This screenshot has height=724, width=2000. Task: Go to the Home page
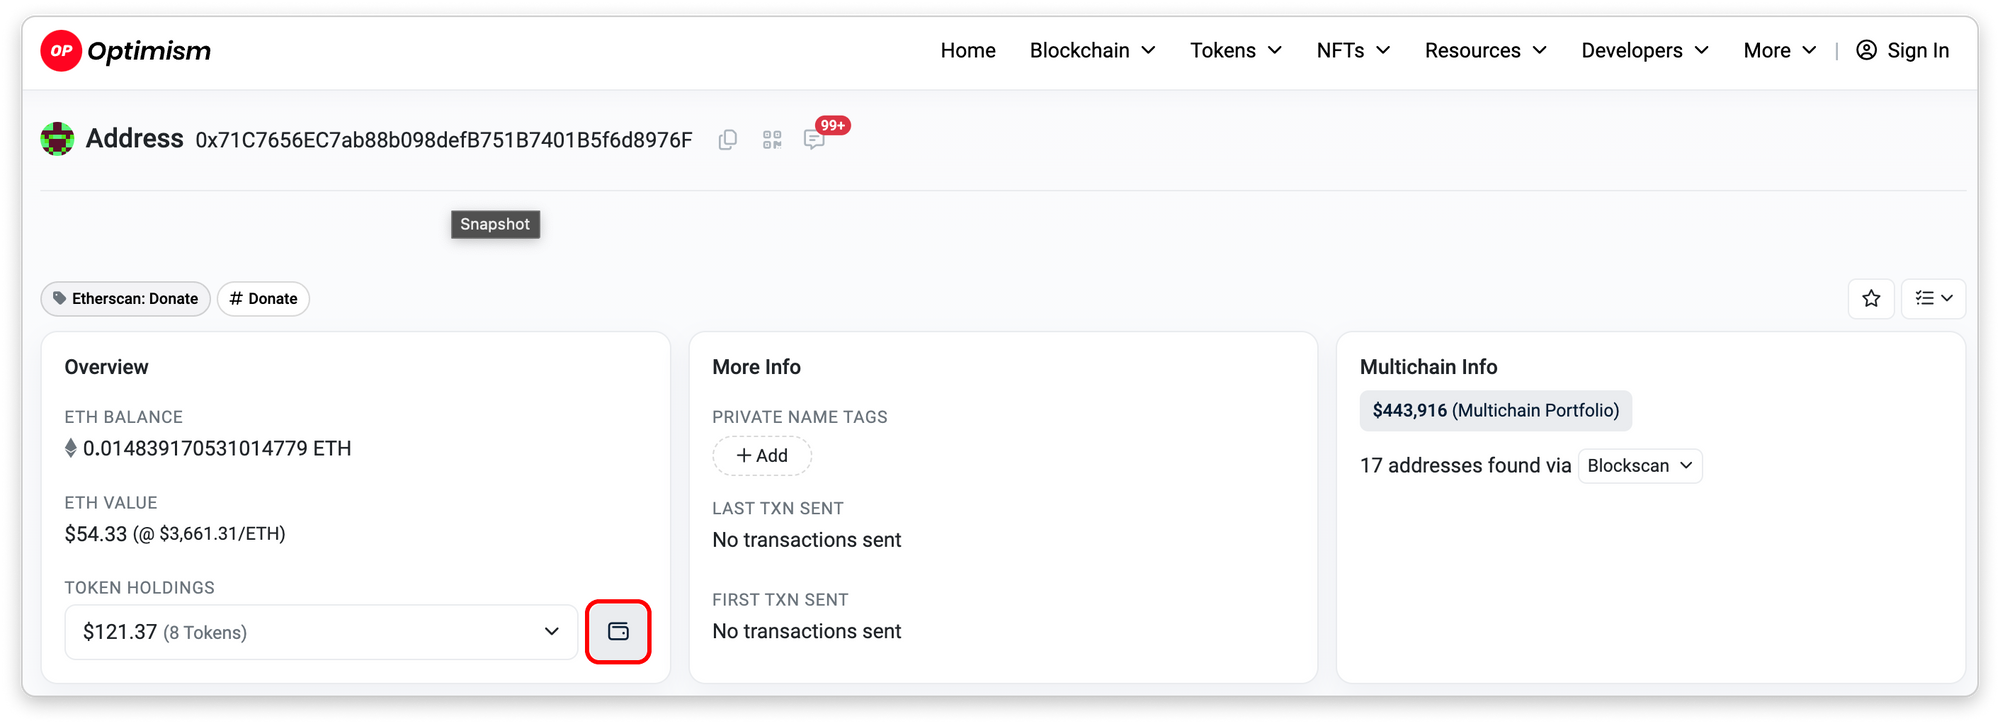[x=967, y=51]
